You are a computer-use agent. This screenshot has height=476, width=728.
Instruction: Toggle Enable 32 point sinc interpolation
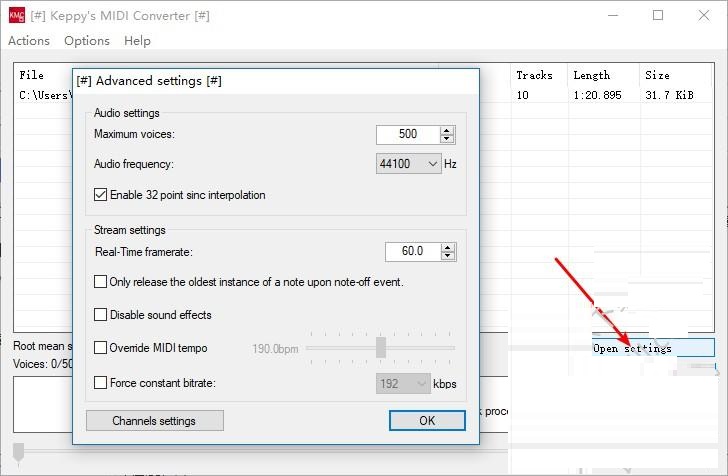click(x=101, y=195)
